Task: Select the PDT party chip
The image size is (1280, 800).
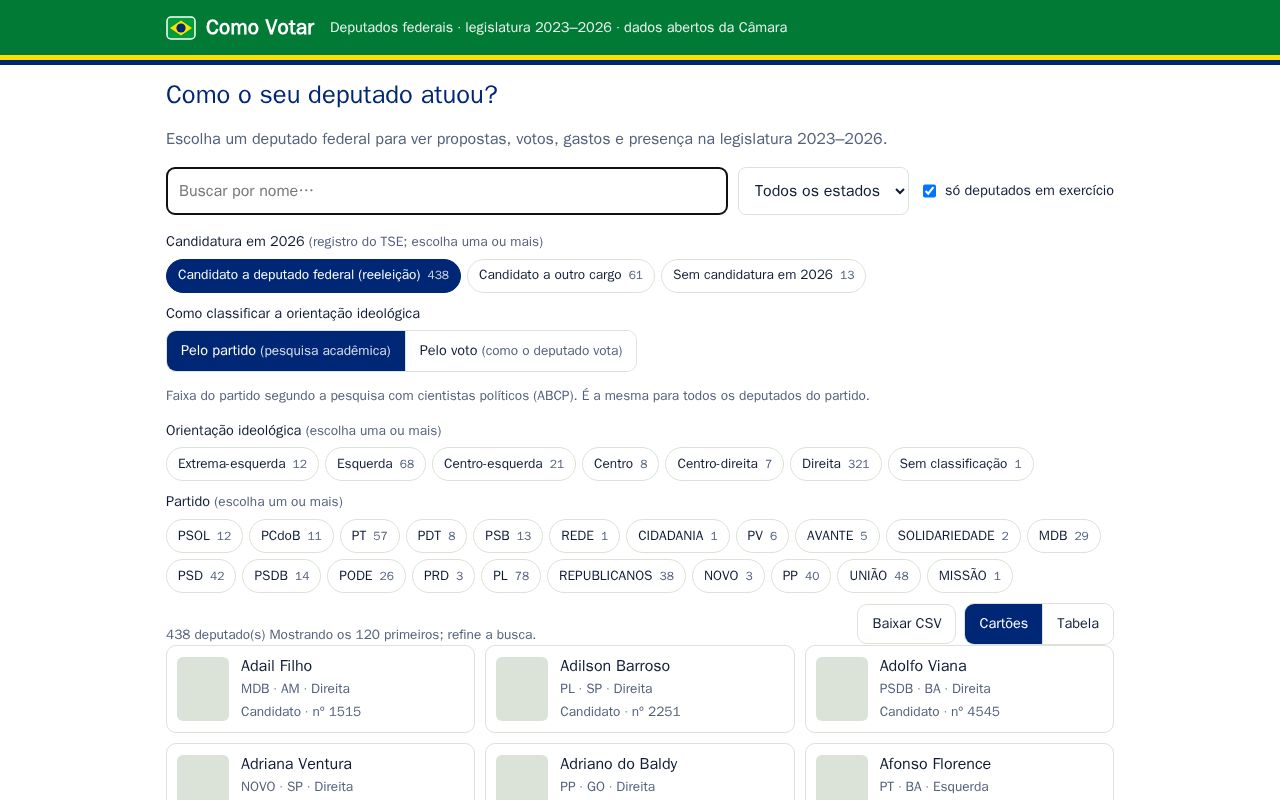Action: 436,536
